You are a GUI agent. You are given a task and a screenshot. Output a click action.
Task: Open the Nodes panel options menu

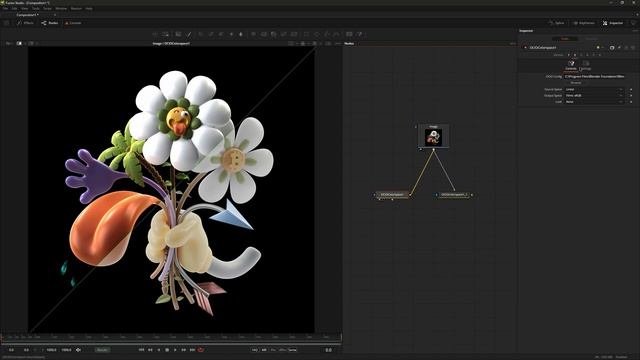pyautogui.click(x=513, y=43)
